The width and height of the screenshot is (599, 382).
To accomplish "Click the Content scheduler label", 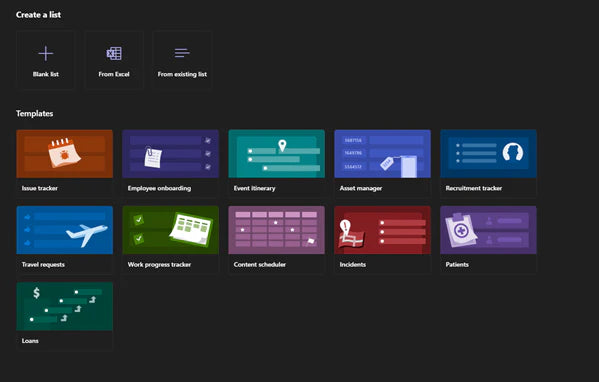I will pos(260,265).
